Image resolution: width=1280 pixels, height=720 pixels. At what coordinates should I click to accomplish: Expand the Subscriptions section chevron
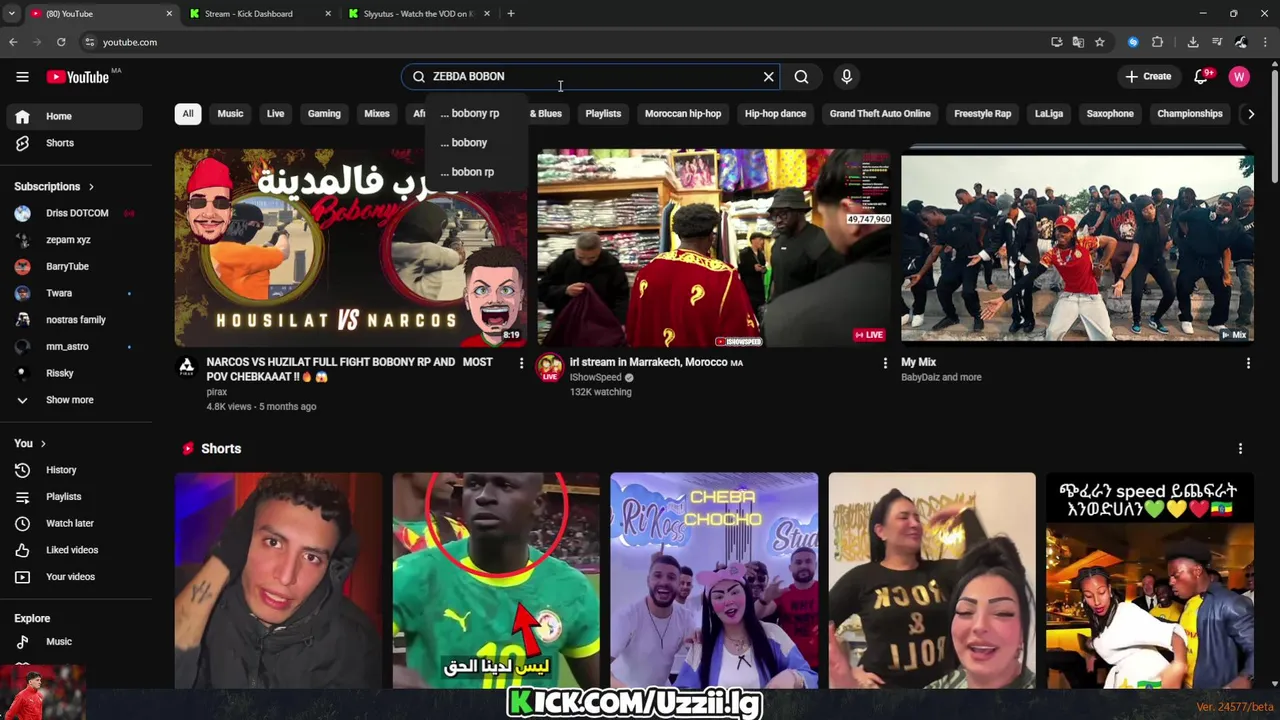pyautogui.click(x=91, y=187)
